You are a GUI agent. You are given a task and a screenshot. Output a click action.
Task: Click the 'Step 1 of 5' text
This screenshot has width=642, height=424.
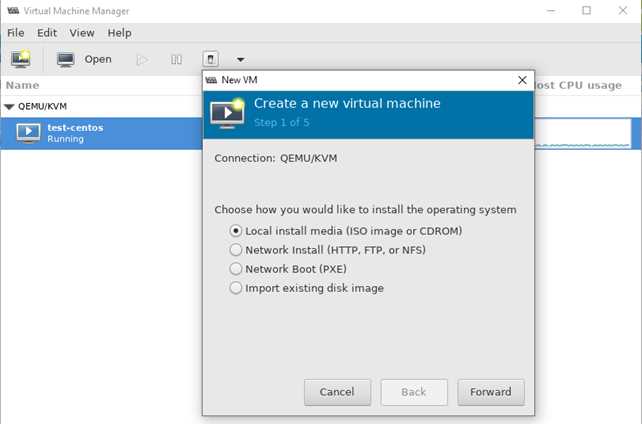pyautogui.click(x=282, y=122)
